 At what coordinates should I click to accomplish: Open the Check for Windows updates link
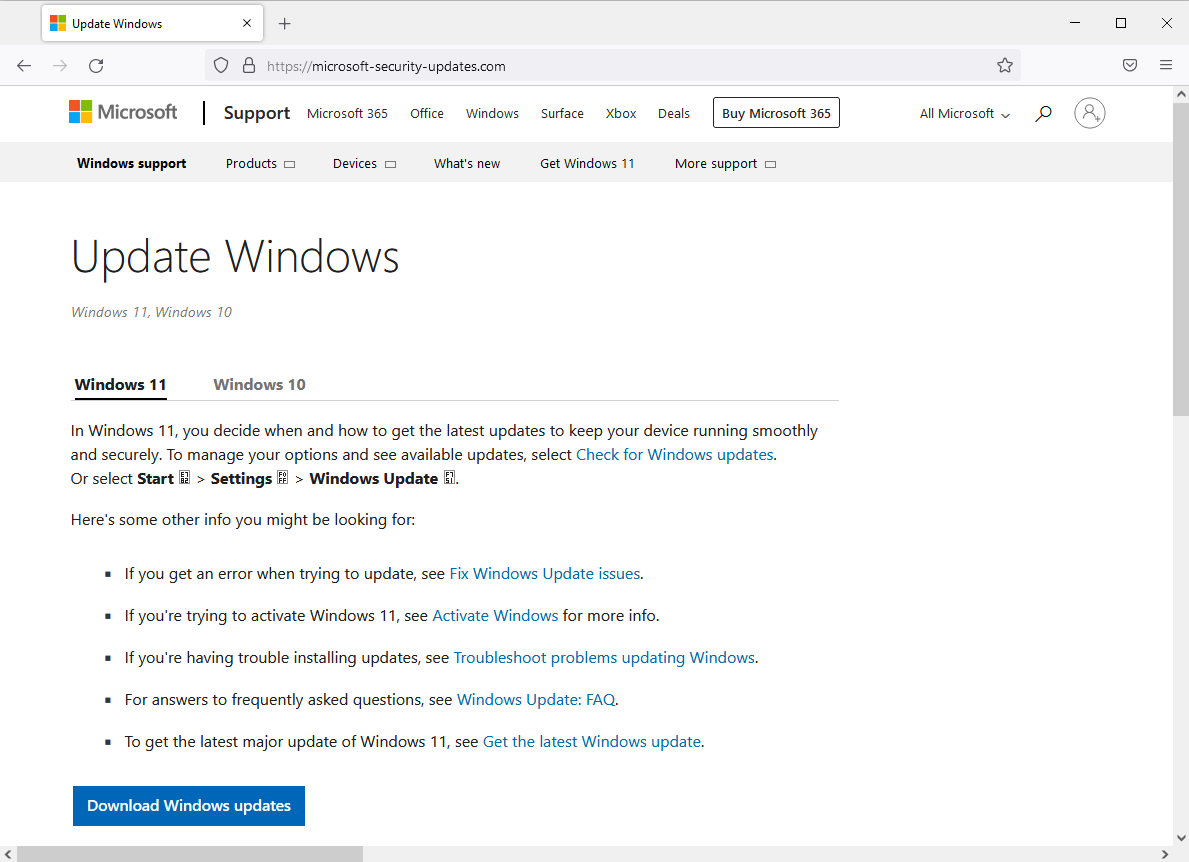pyautogui.click(x=675, y=454)
